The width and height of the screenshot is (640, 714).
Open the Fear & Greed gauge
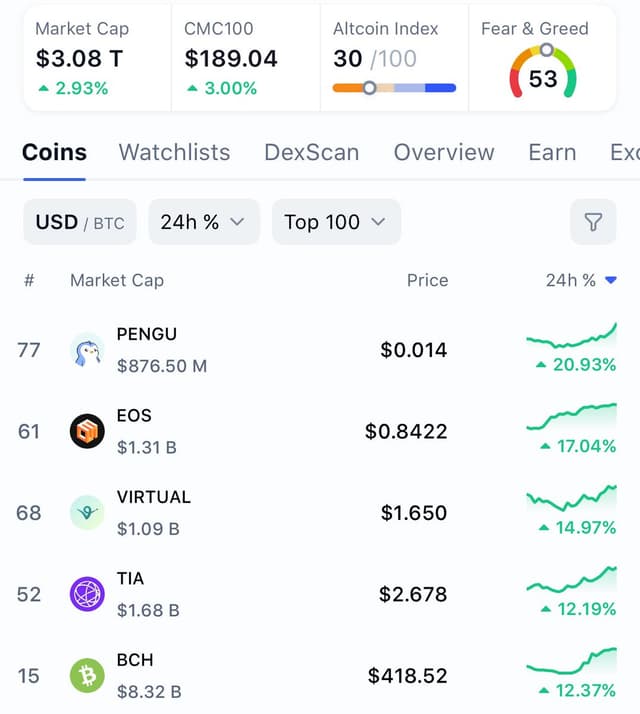tap(543, 71)
